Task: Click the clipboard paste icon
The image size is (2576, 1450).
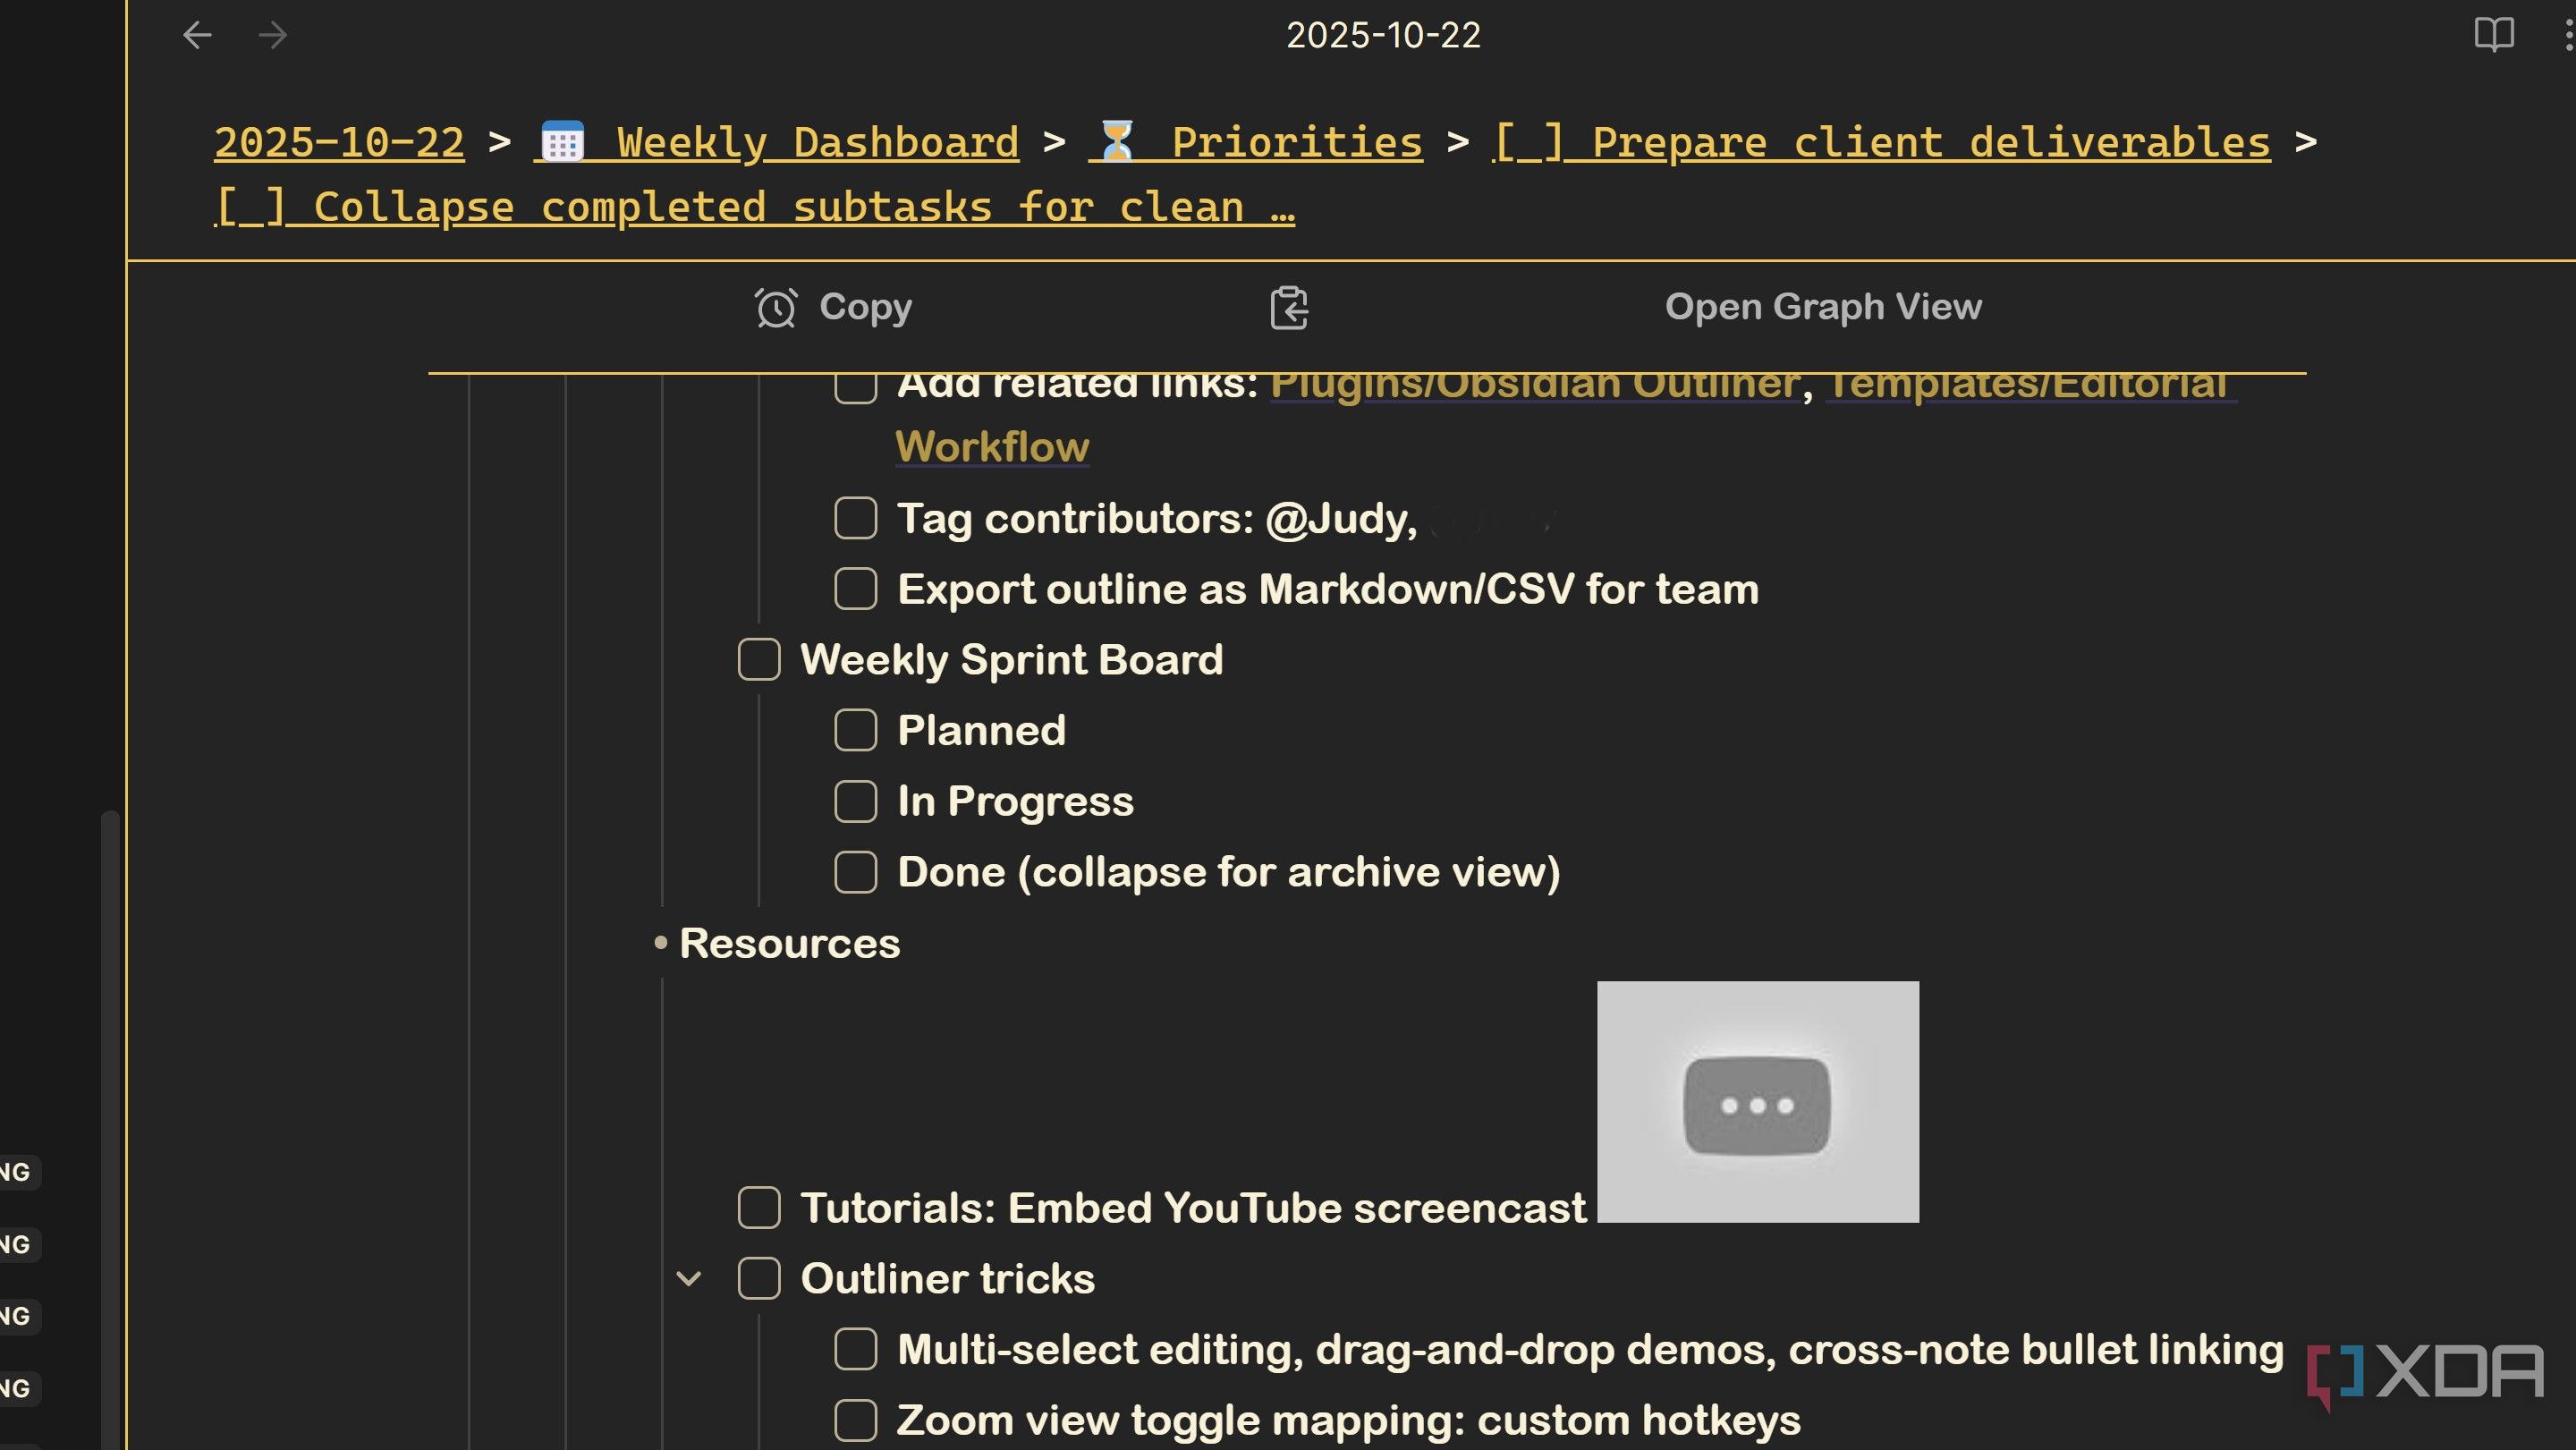Action: click(1289, 308)
